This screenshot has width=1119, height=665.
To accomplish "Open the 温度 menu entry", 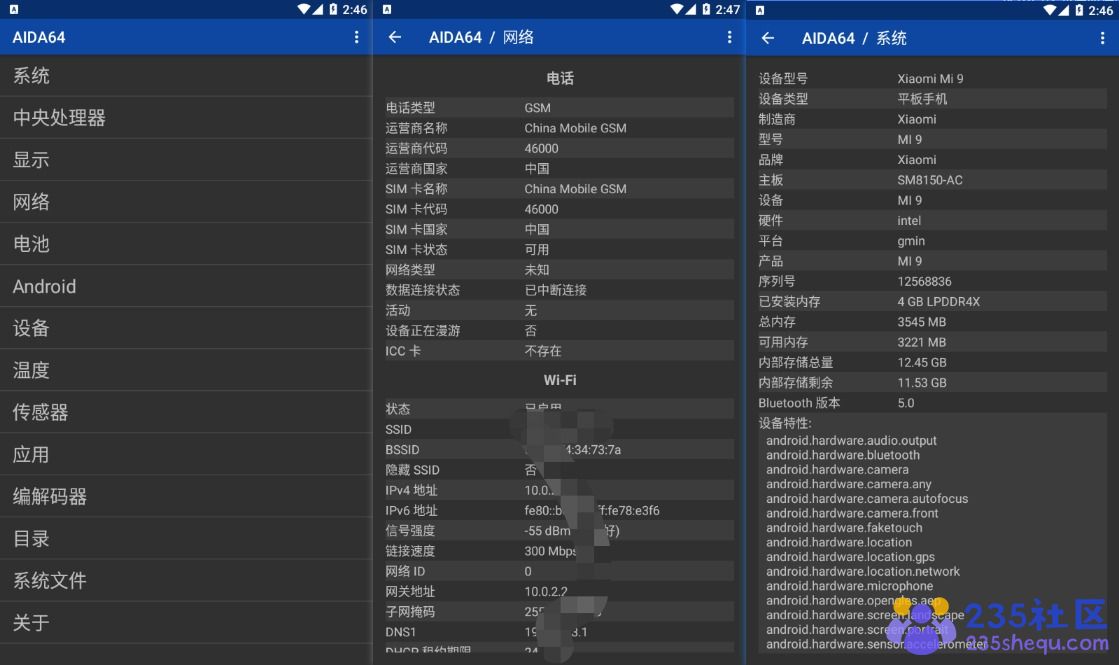I will [186, 370].
